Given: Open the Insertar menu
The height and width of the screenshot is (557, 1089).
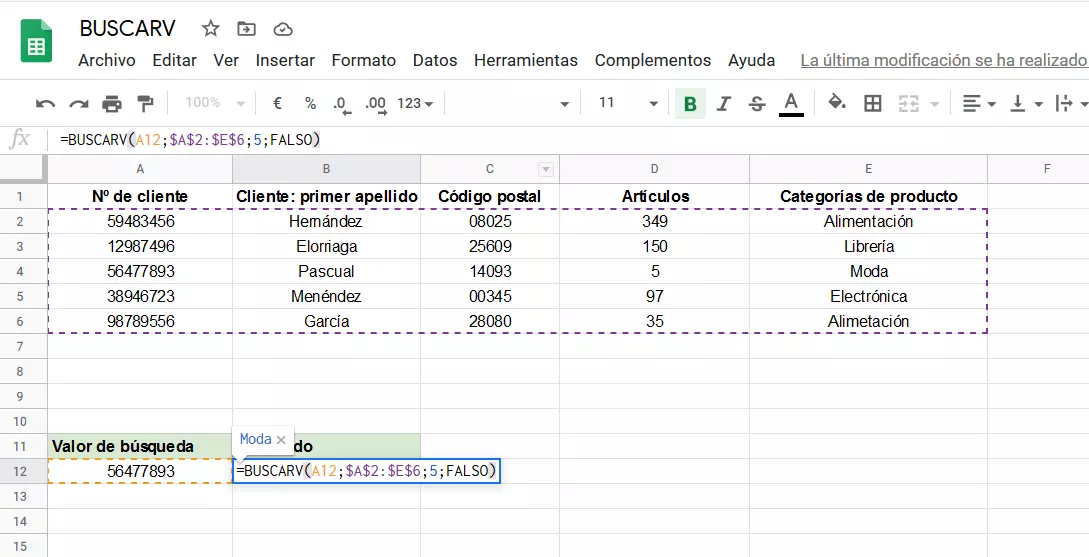Looking at the screenshot, I should [x=285, y=60].
